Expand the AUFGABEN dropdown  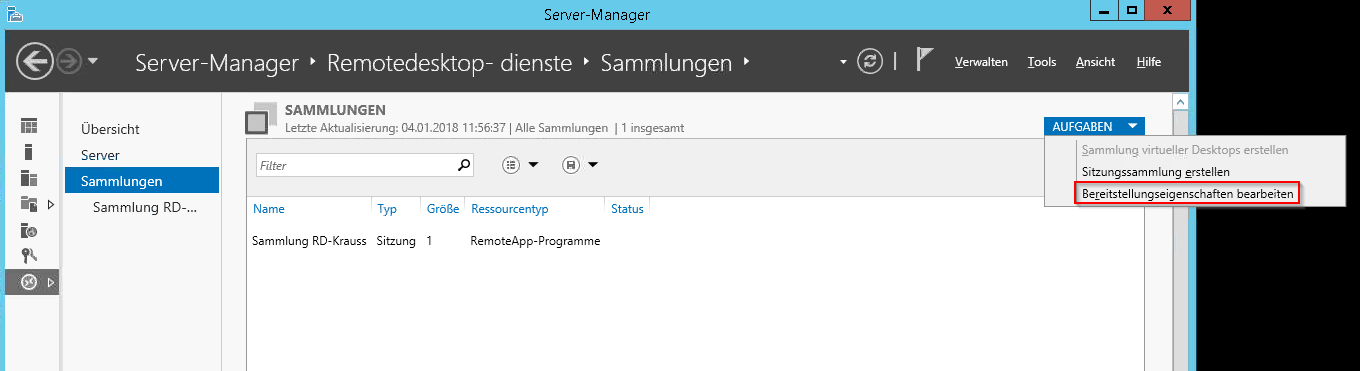point(1093,126)
